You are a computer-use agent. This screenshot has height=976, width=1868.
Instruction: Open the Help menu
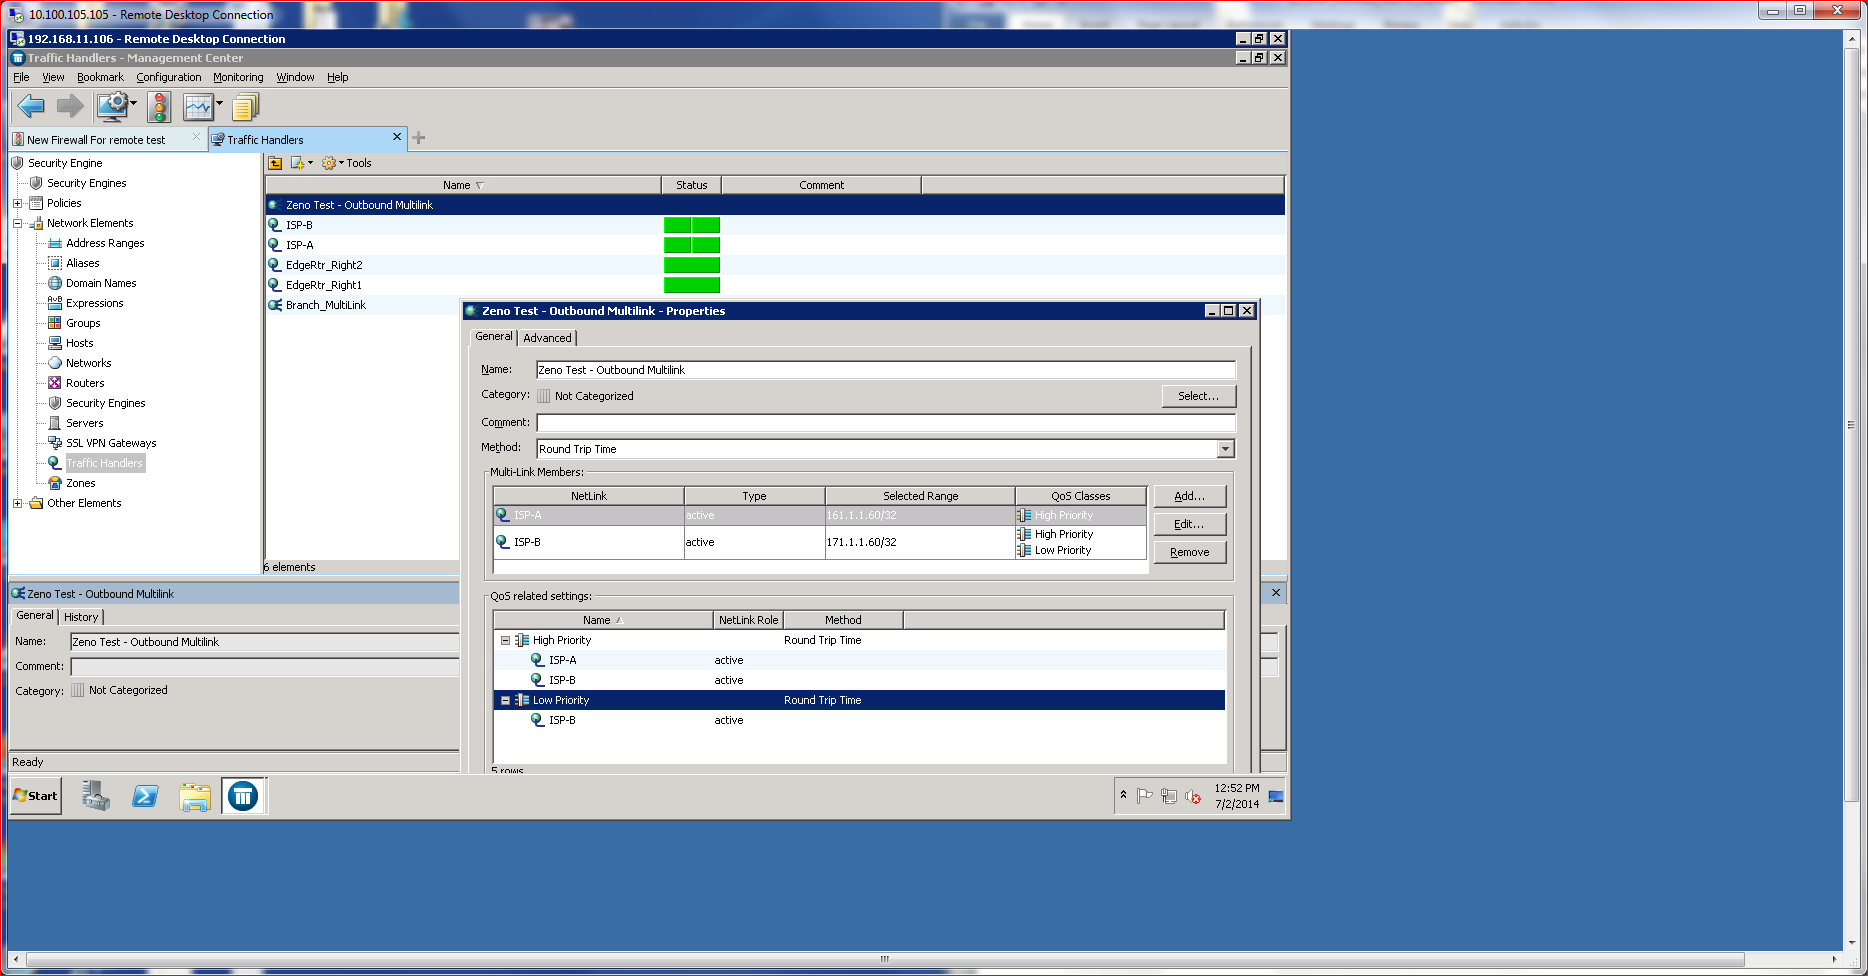tap(338, 77)
